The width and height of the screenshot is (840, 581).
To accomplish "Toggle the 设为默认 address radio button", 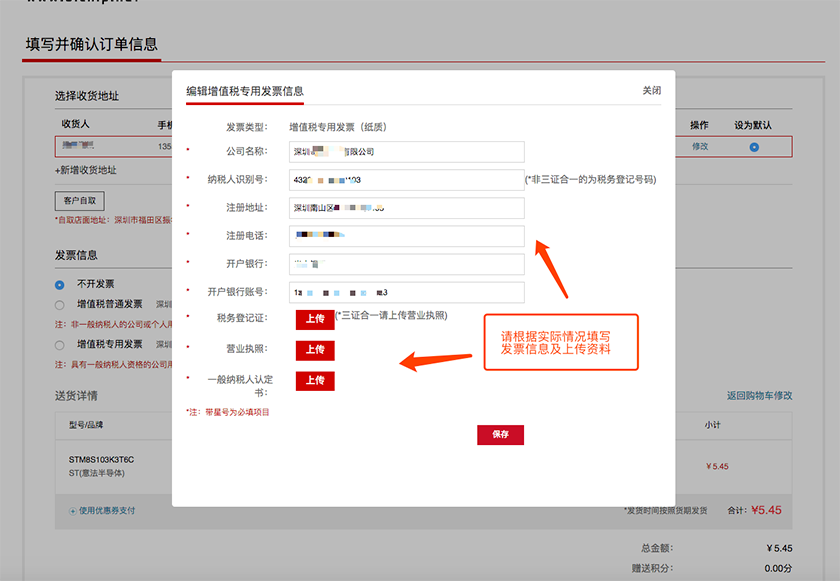I will tap(754, 147).
